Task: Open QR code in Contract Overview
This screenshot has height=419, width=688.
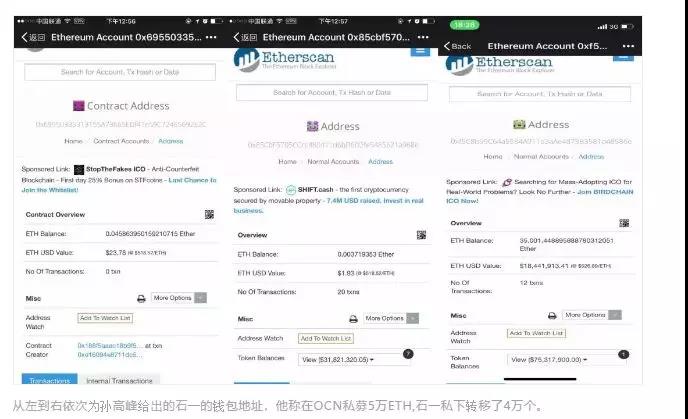Action: point(209,214)
